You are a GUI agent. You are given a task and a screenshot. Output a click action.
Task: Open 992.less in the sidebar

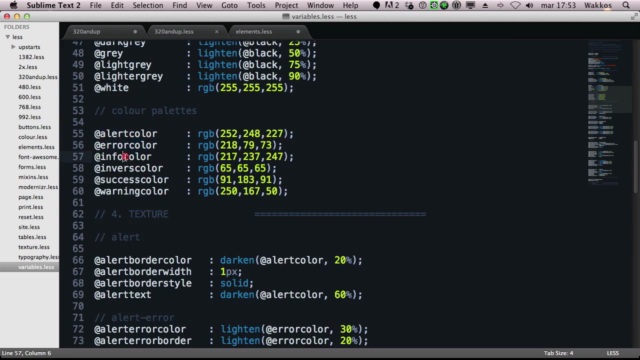(x=29, y=117)
